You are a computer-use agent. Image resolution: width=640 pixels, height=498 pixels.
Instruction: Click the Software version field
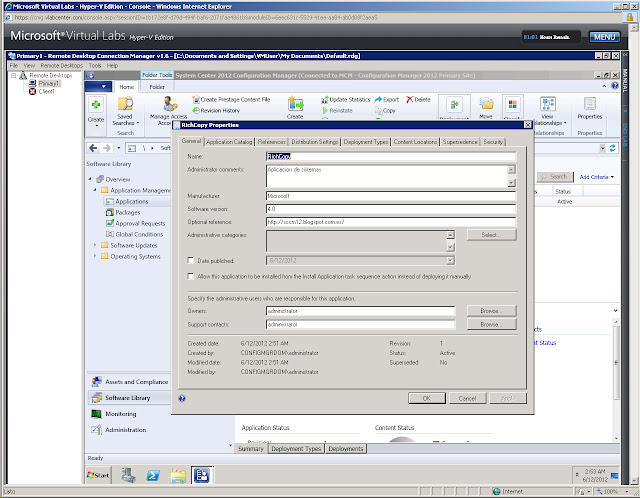(391, 209)
